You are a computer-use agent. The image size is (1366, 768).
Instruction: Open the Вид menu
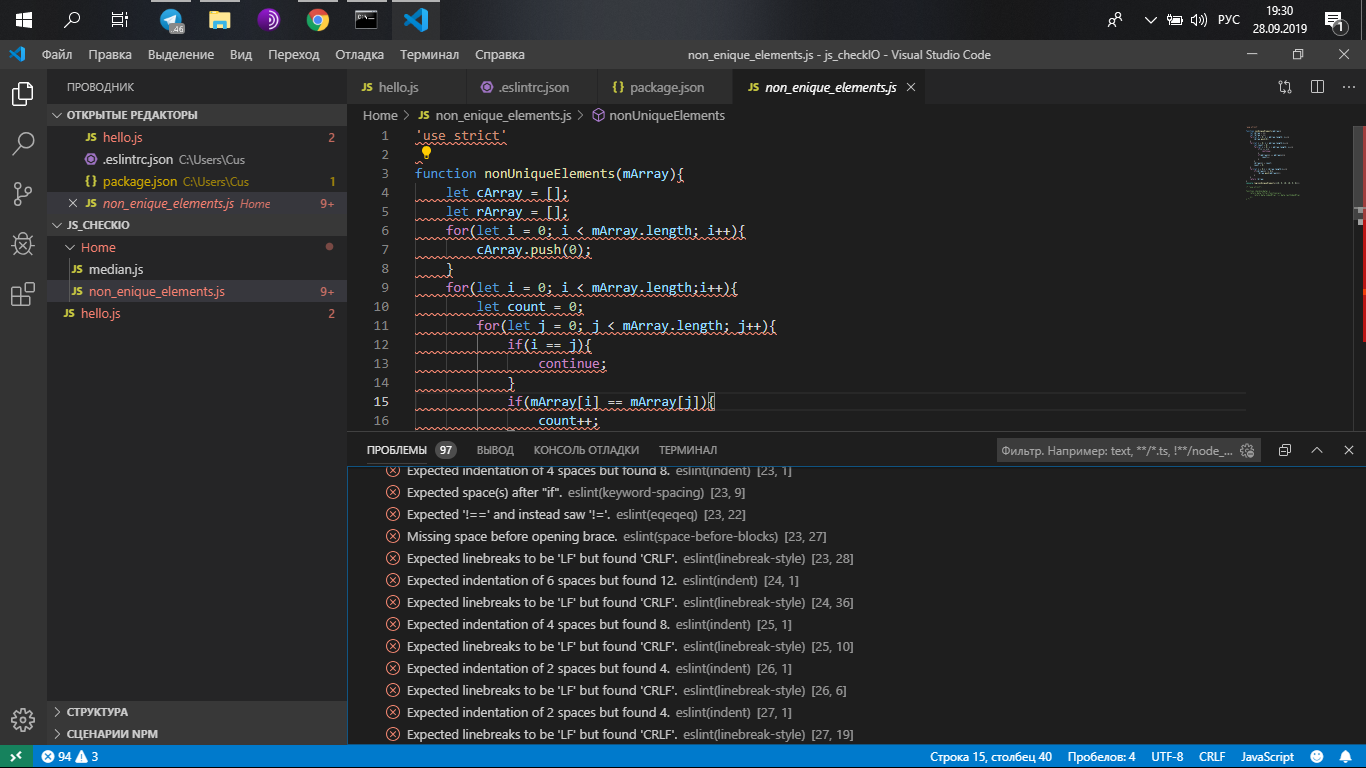coord(241,55)
